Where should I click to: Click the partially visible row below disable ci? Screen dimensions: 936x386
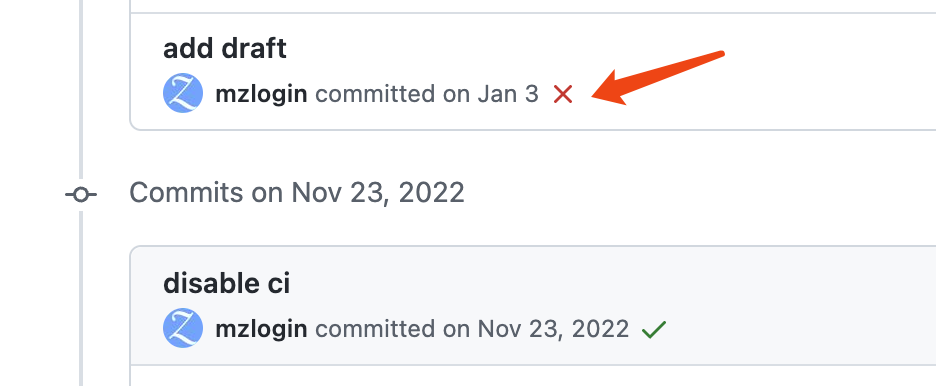[x=532, y=376]
